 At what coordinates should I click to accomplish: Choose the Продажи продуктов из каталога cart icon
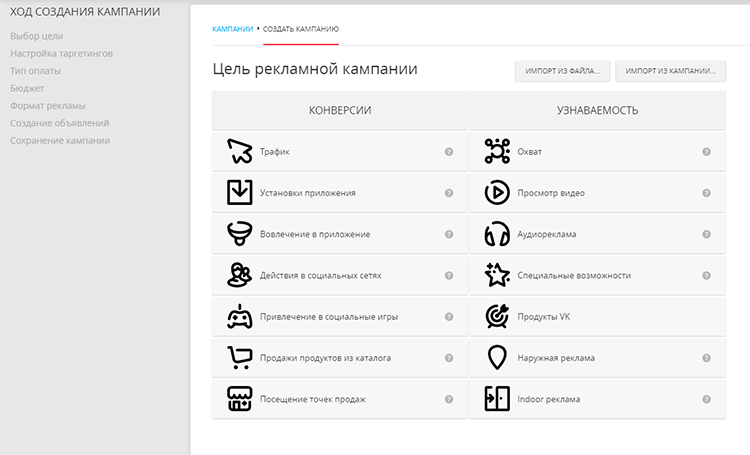pos(238,357)
